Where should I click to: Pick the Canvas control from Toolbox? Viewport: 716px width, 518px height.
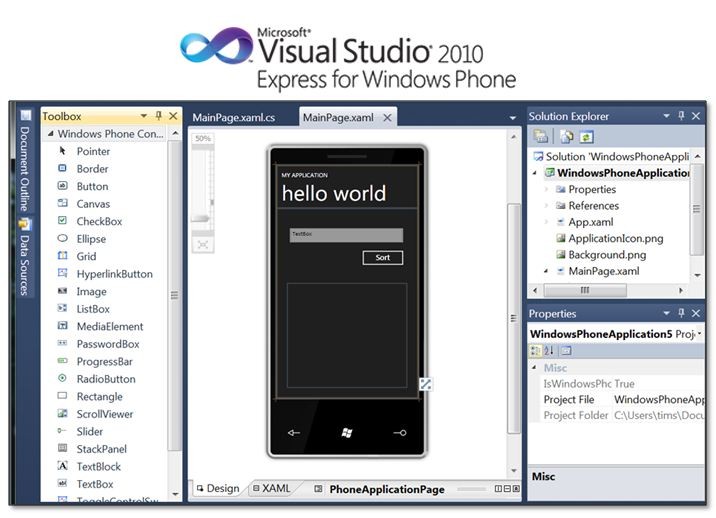[93, 204]
